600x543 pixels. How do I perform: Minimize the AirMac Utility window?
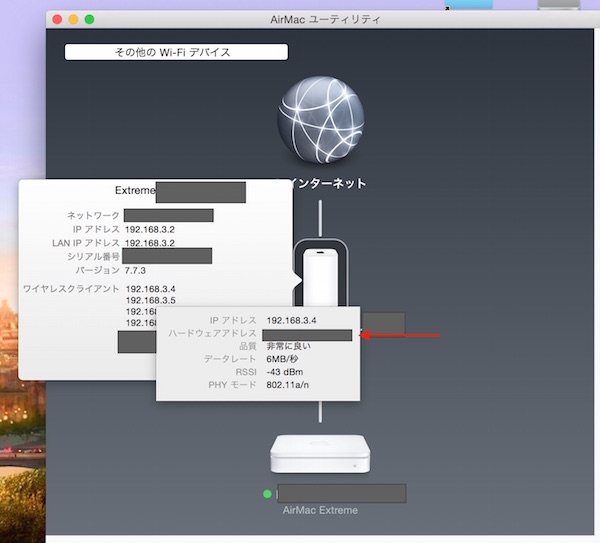72,19
